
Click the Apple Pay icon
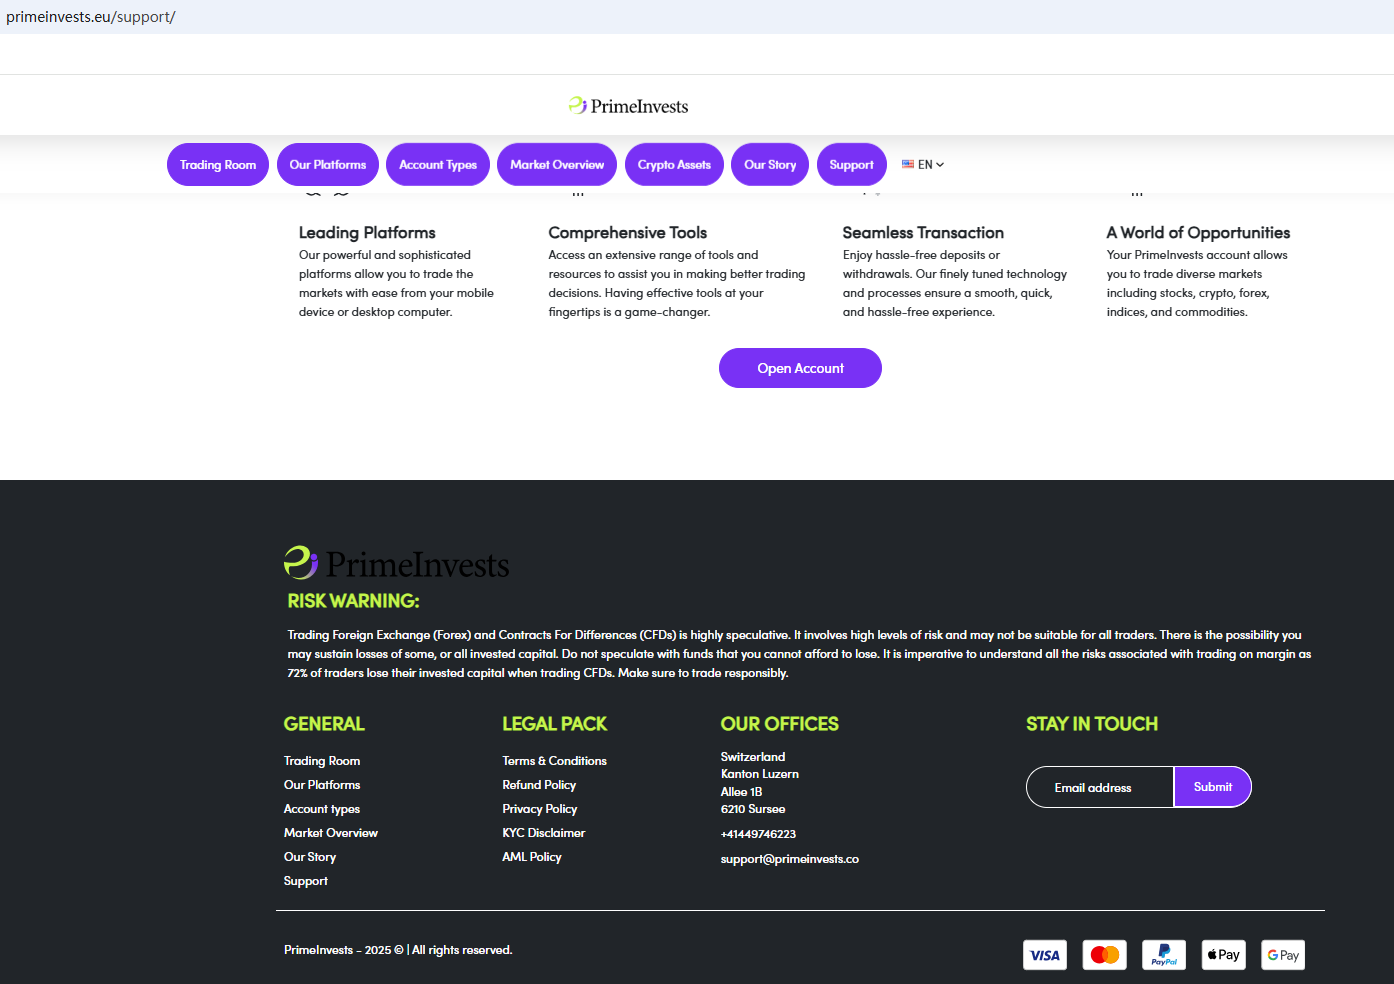[x=1224, y=955]
